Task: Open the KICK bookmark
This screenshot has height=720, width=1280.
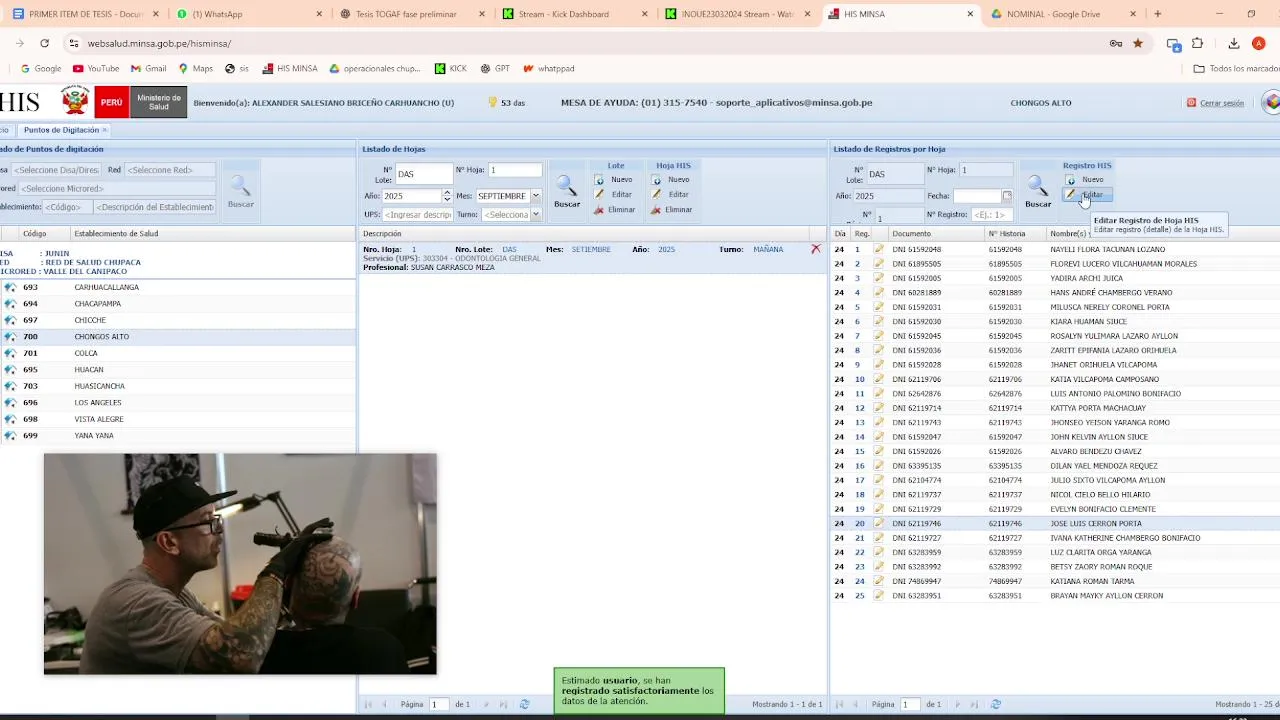Action: [451, 69]
